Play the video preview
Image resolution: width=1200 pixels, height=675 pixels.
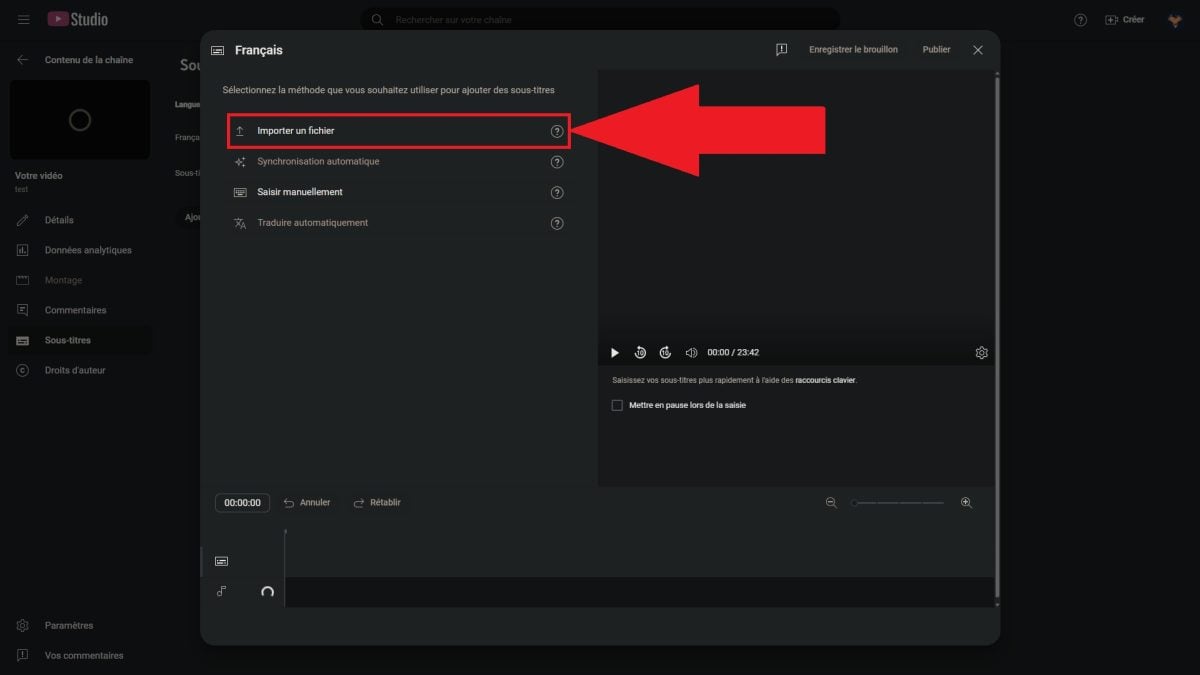614,353
